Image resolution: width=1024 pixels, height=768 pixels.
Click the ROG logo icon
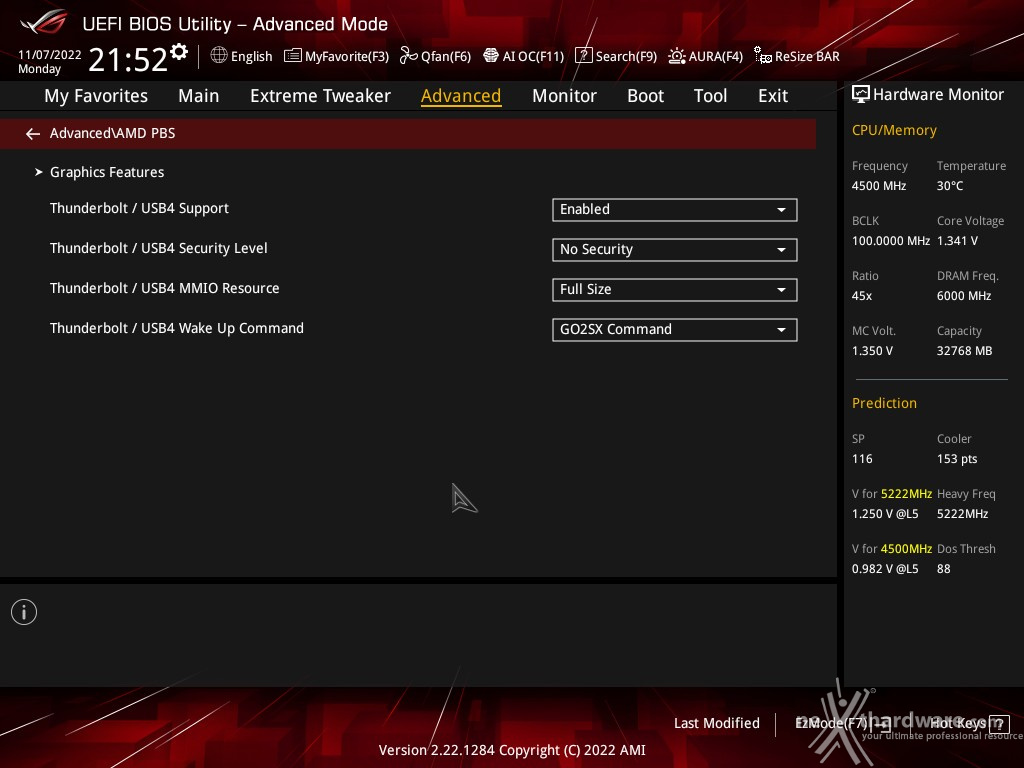pyautogui.click(x=43, y=22)
